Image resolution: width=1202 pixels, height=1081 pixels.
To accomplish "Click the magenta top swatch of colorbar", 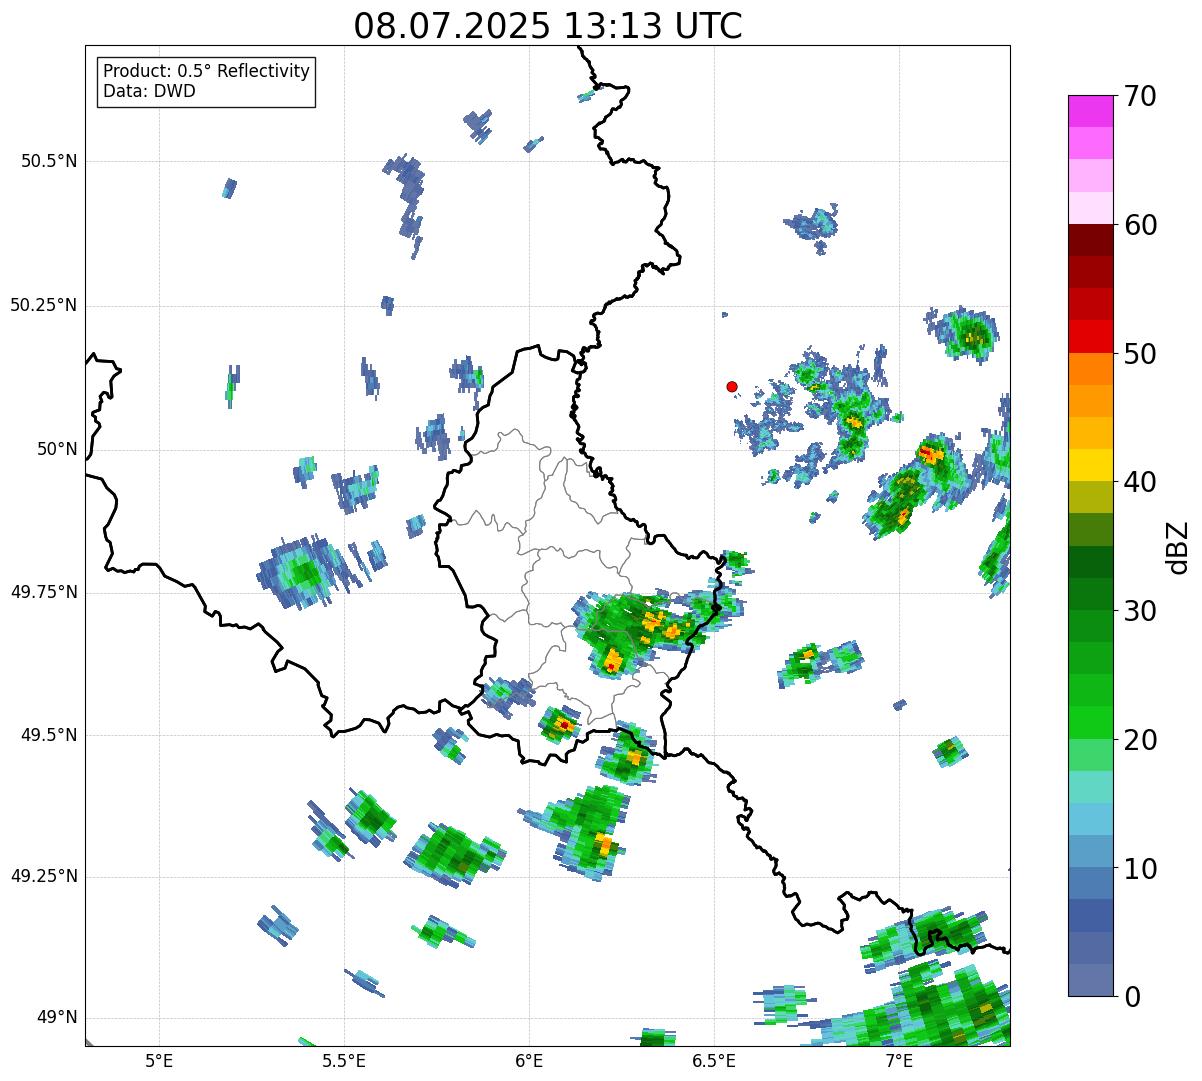I will coord(1090,111).
